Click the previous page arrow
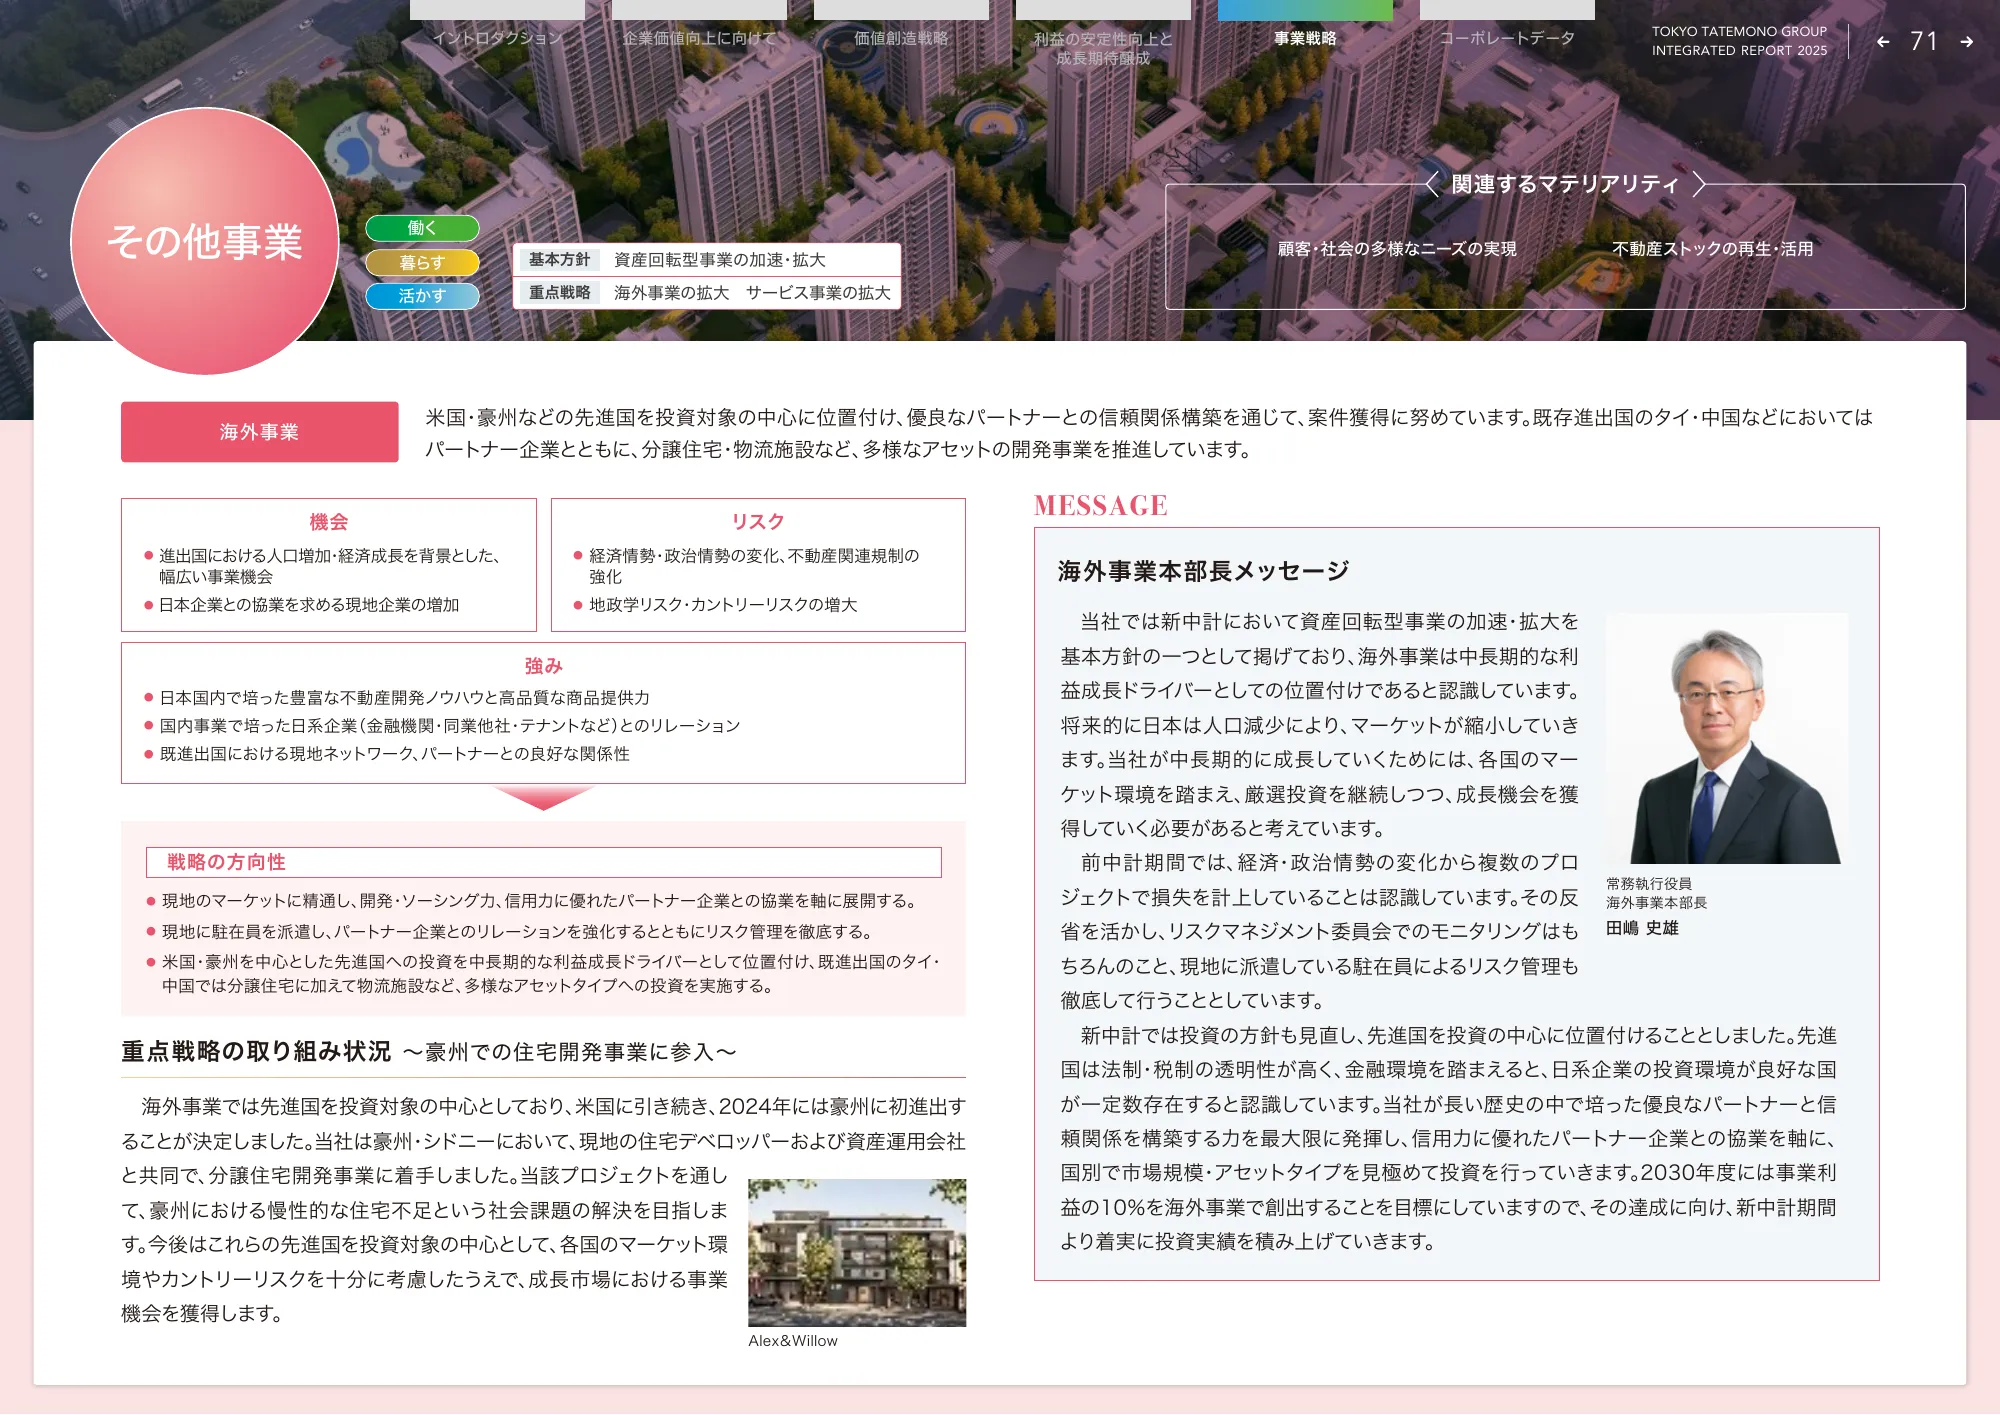Viewport: 2000px width, 1415px height. (1883, 42)
